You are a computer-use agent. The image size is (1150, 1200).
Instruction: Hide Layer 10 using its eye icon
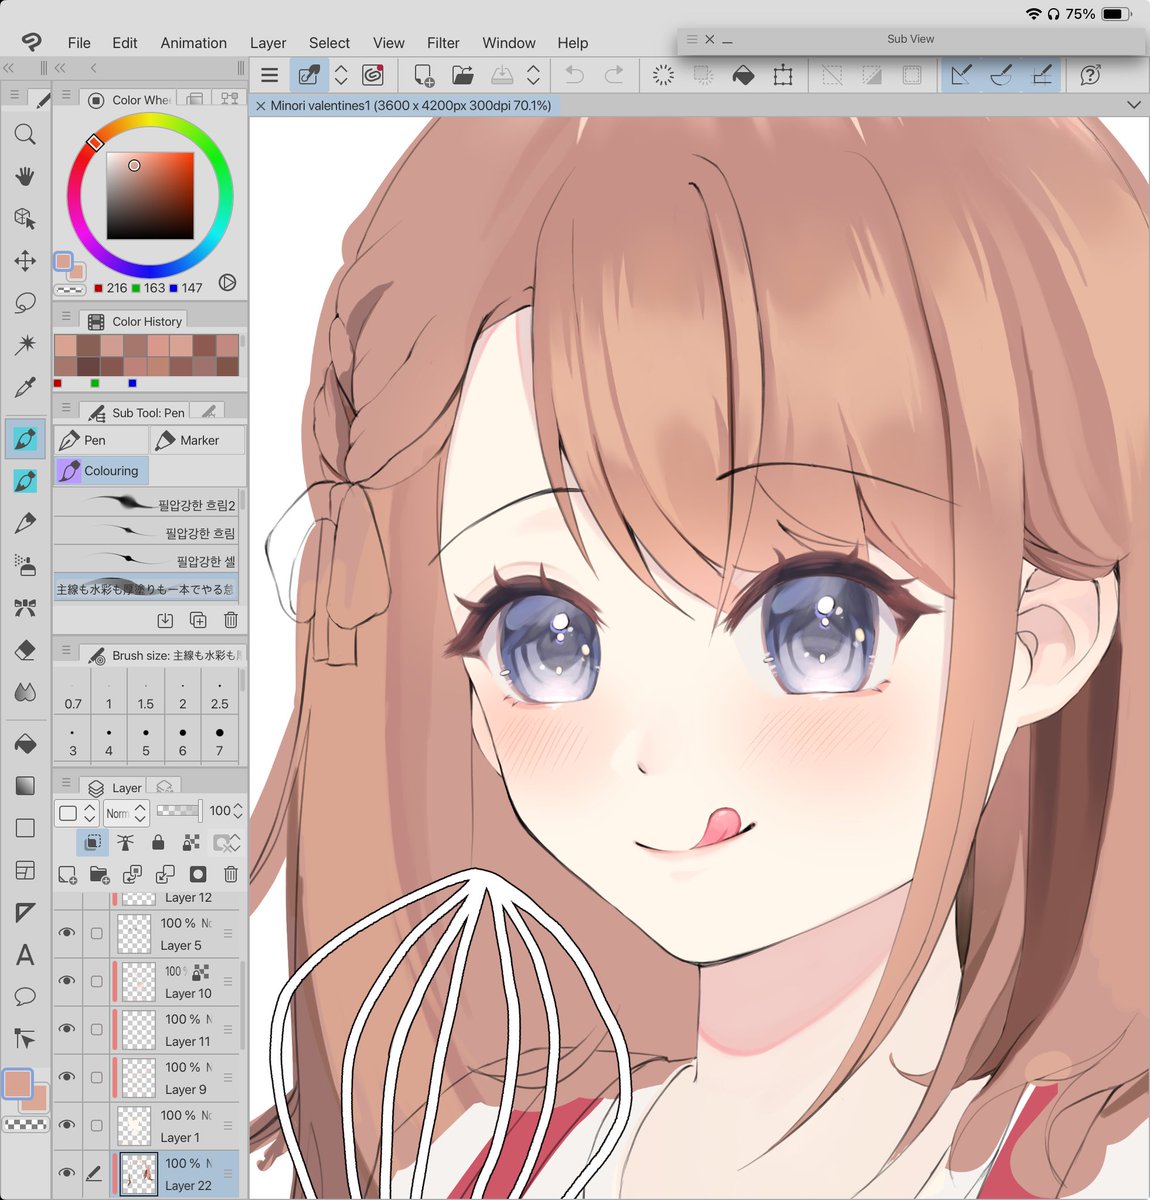click(67, 981)
